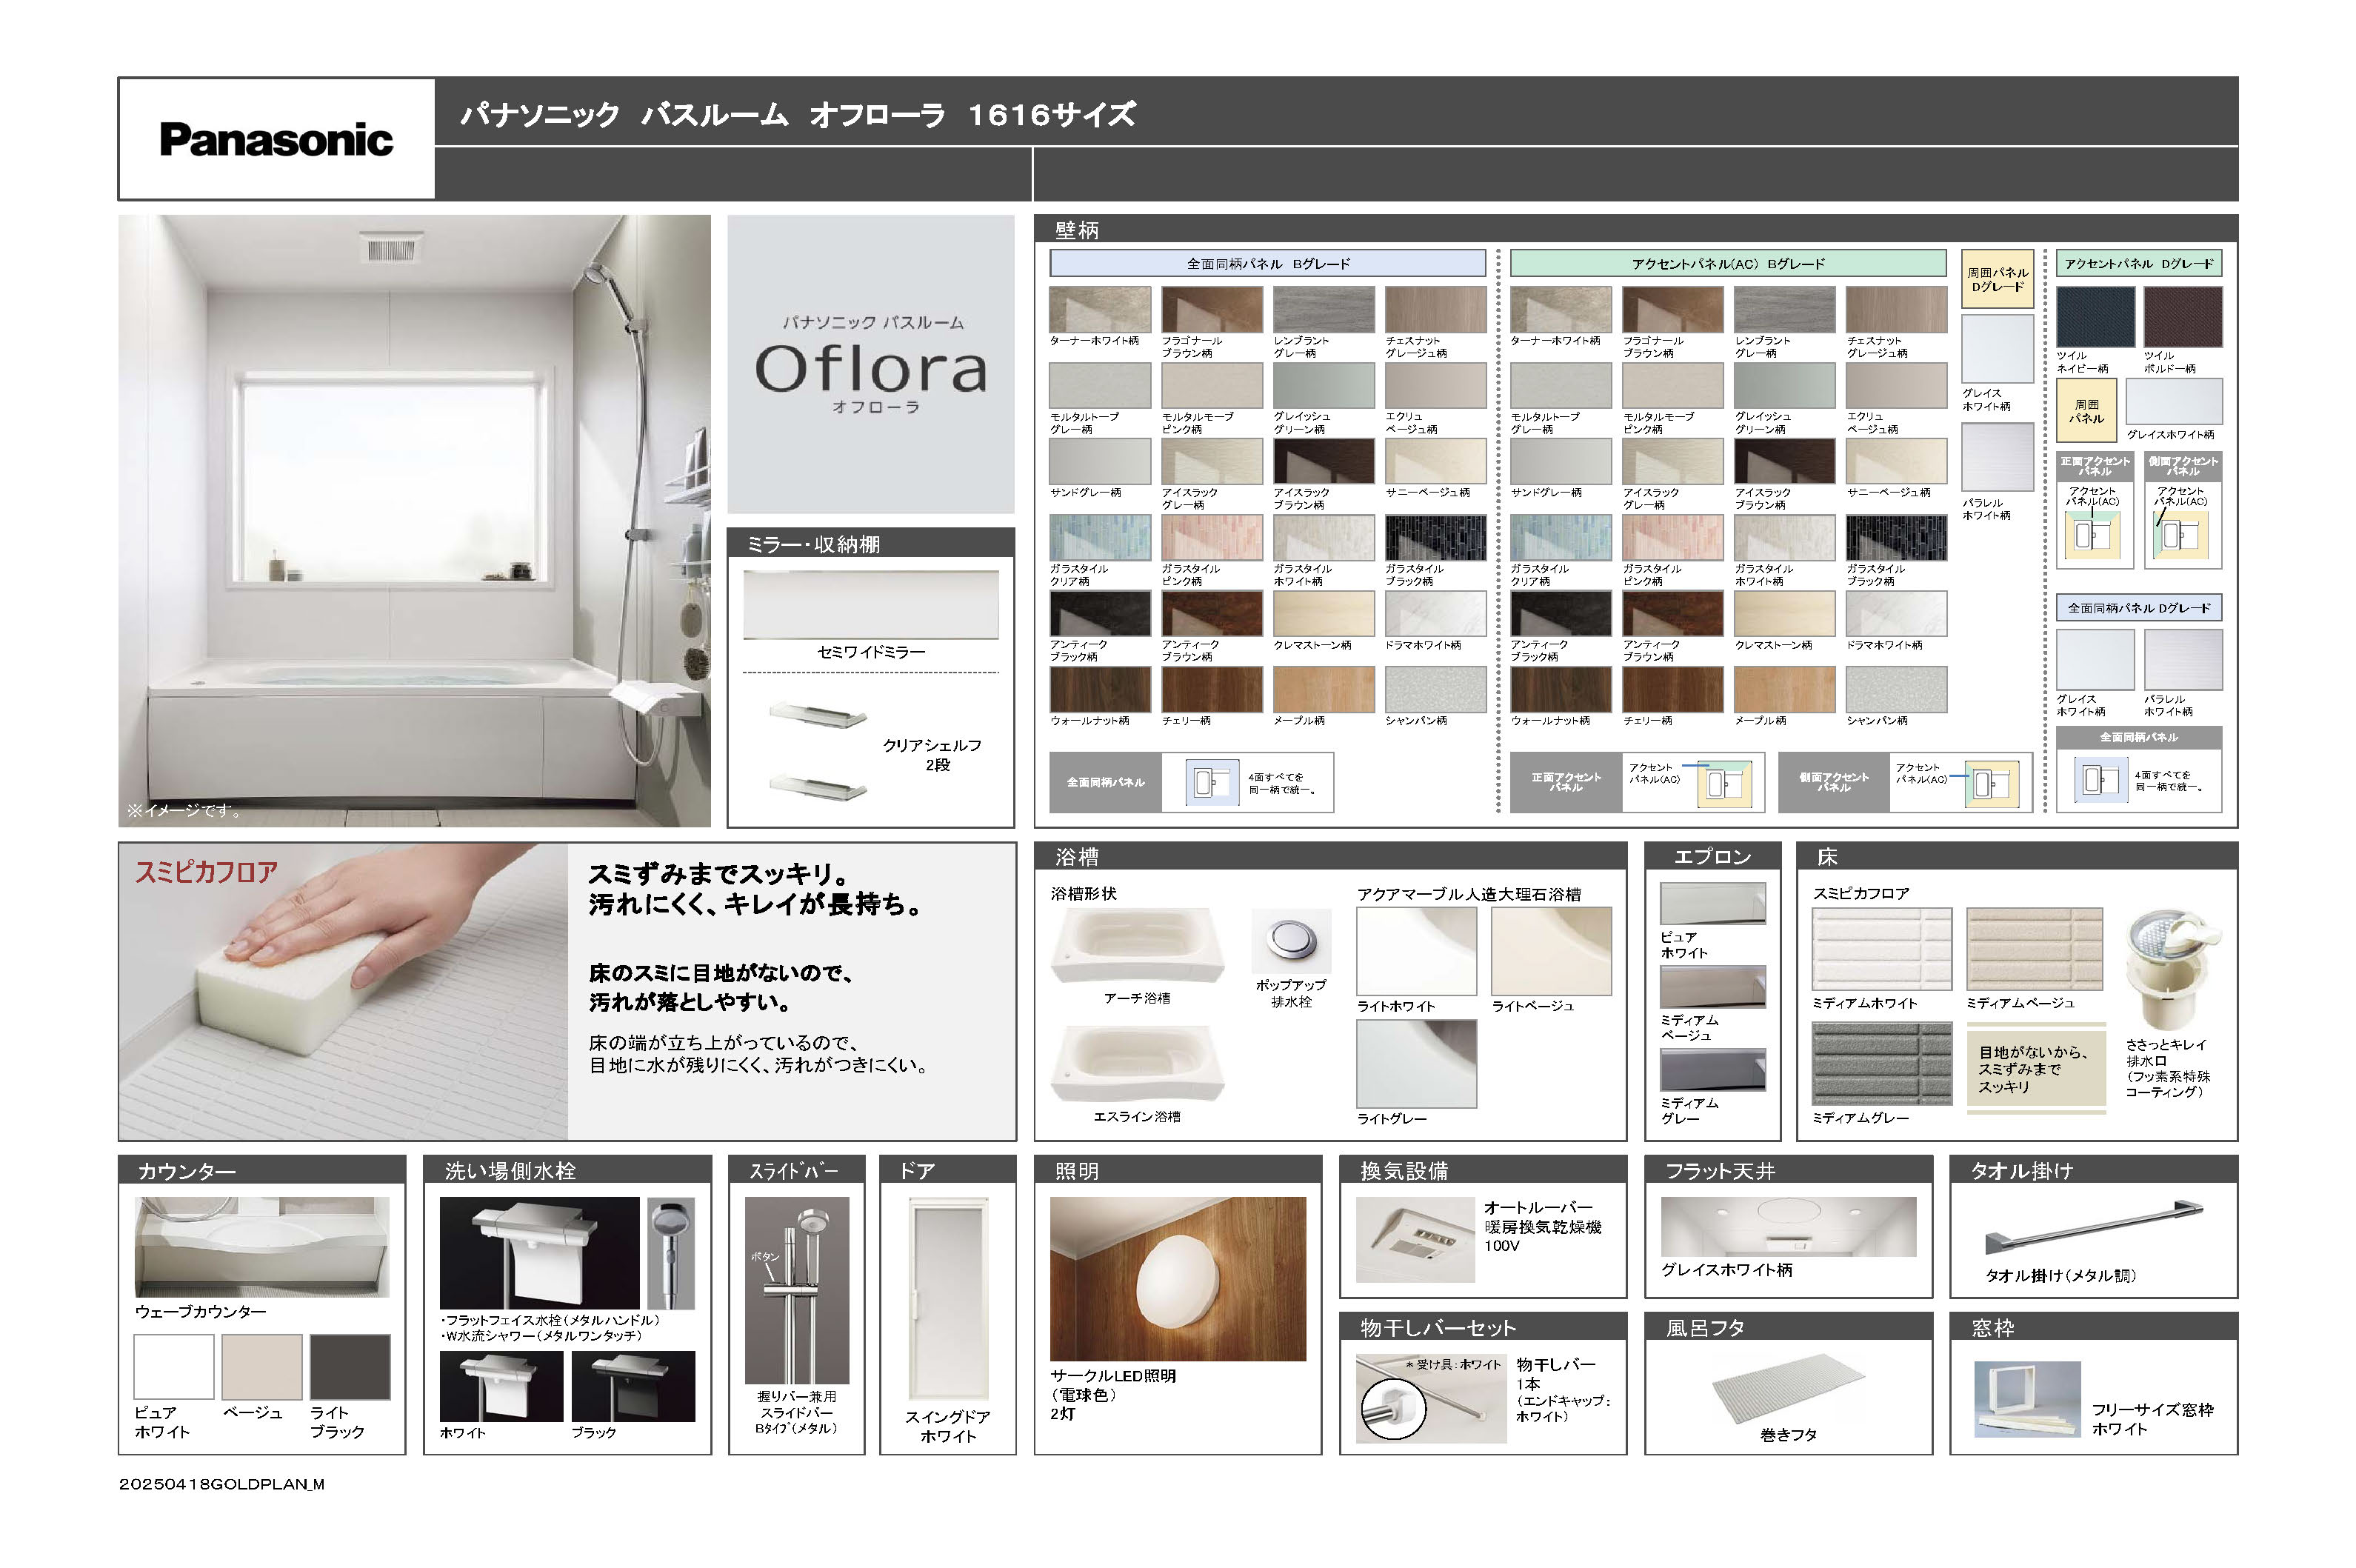Open the main bathroom image photo
The width and height of the screenshot is (2356, 1568).
click(x=414, y=521)
